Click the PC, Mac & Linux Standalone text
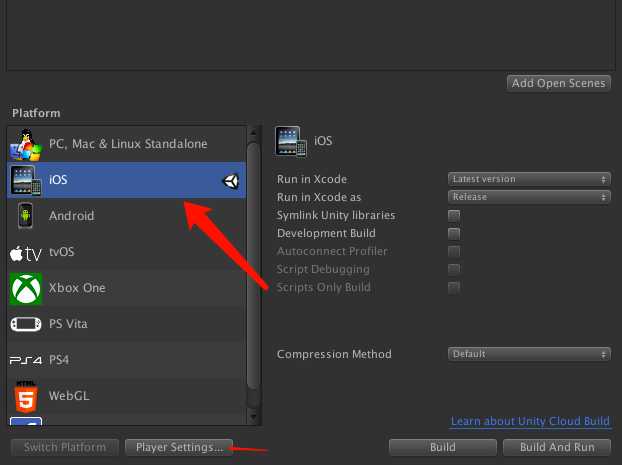This screenshot has width=622, height=465. point(128,144)
